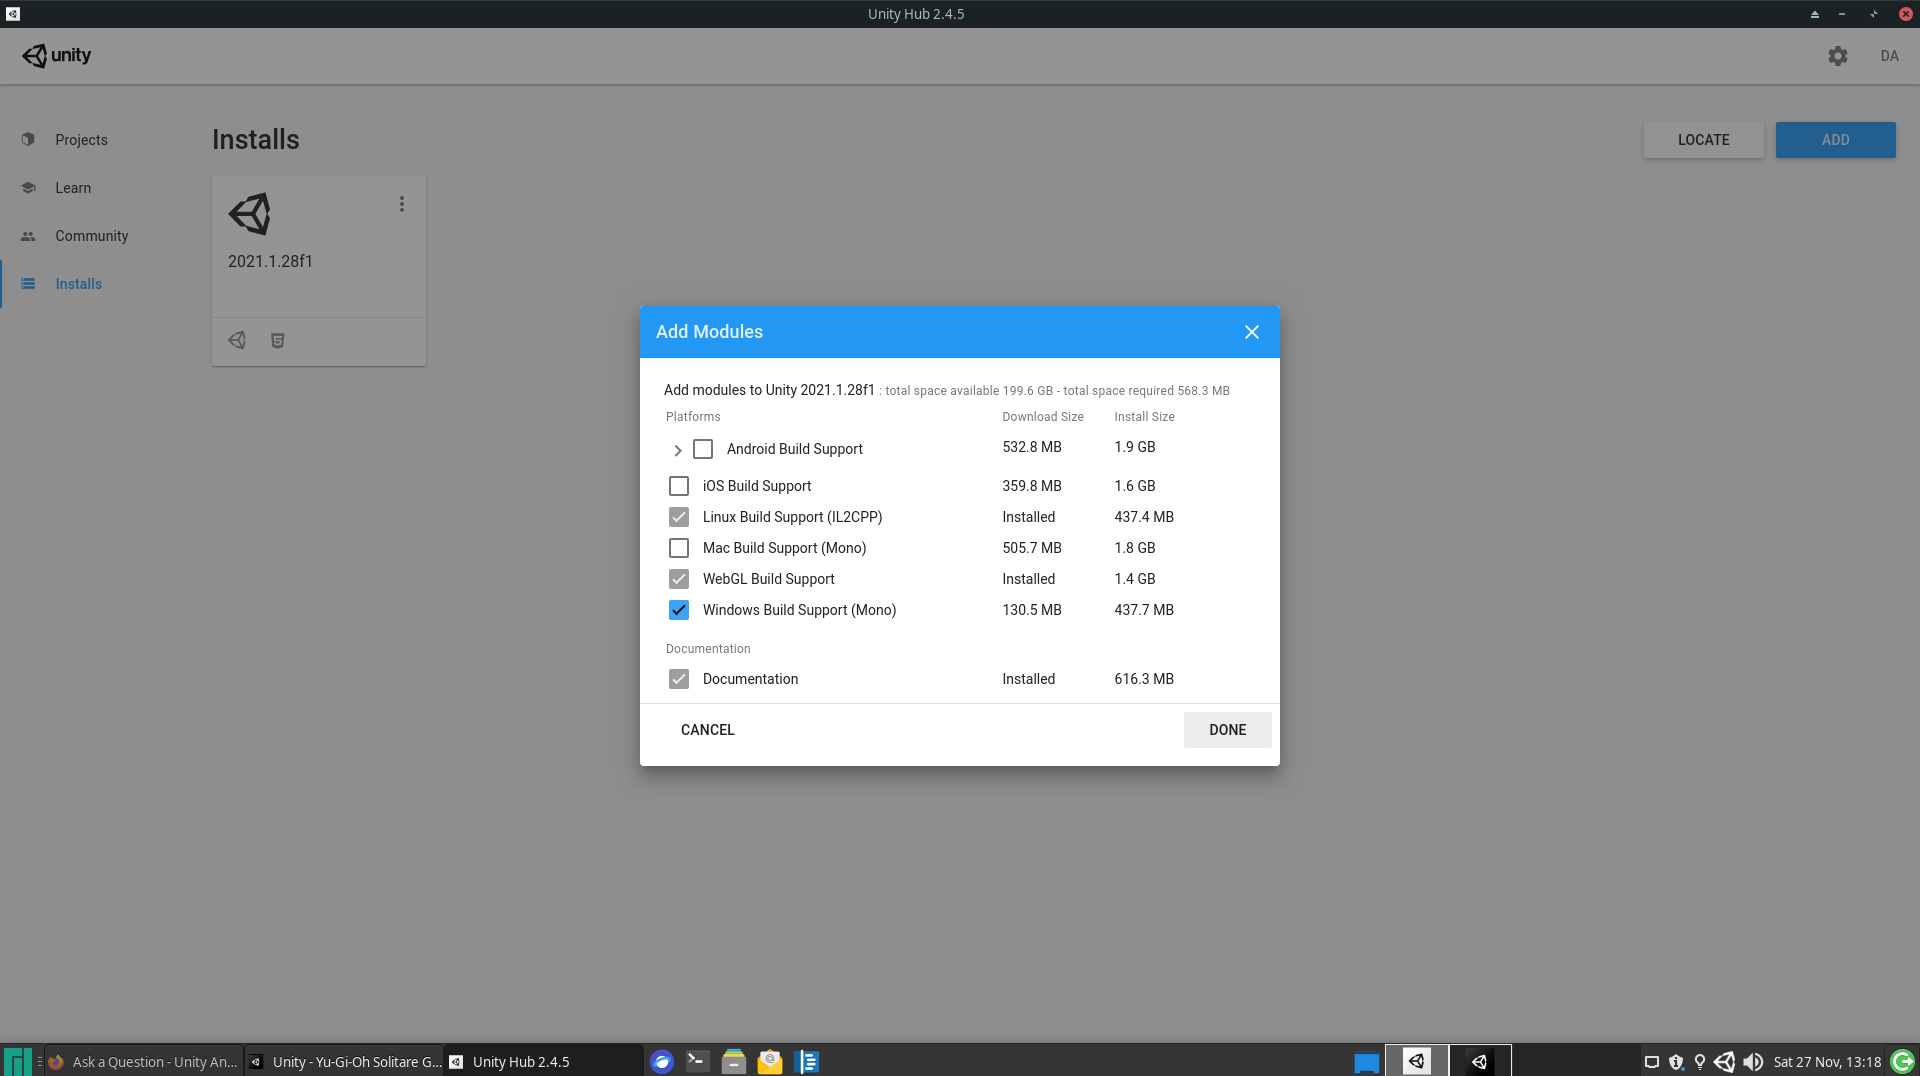
Task: Click DONE in Add Modules dialog
Action: click(1228, 730)
